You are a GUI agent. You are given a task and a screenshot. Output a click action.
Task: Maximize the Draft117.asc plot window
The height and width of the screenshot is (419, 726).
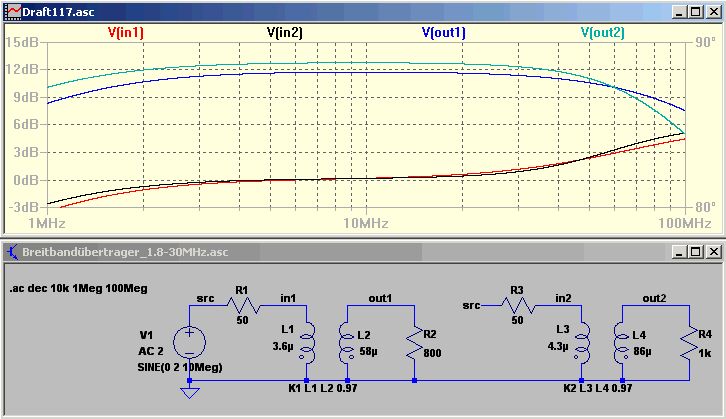point(696,12)
